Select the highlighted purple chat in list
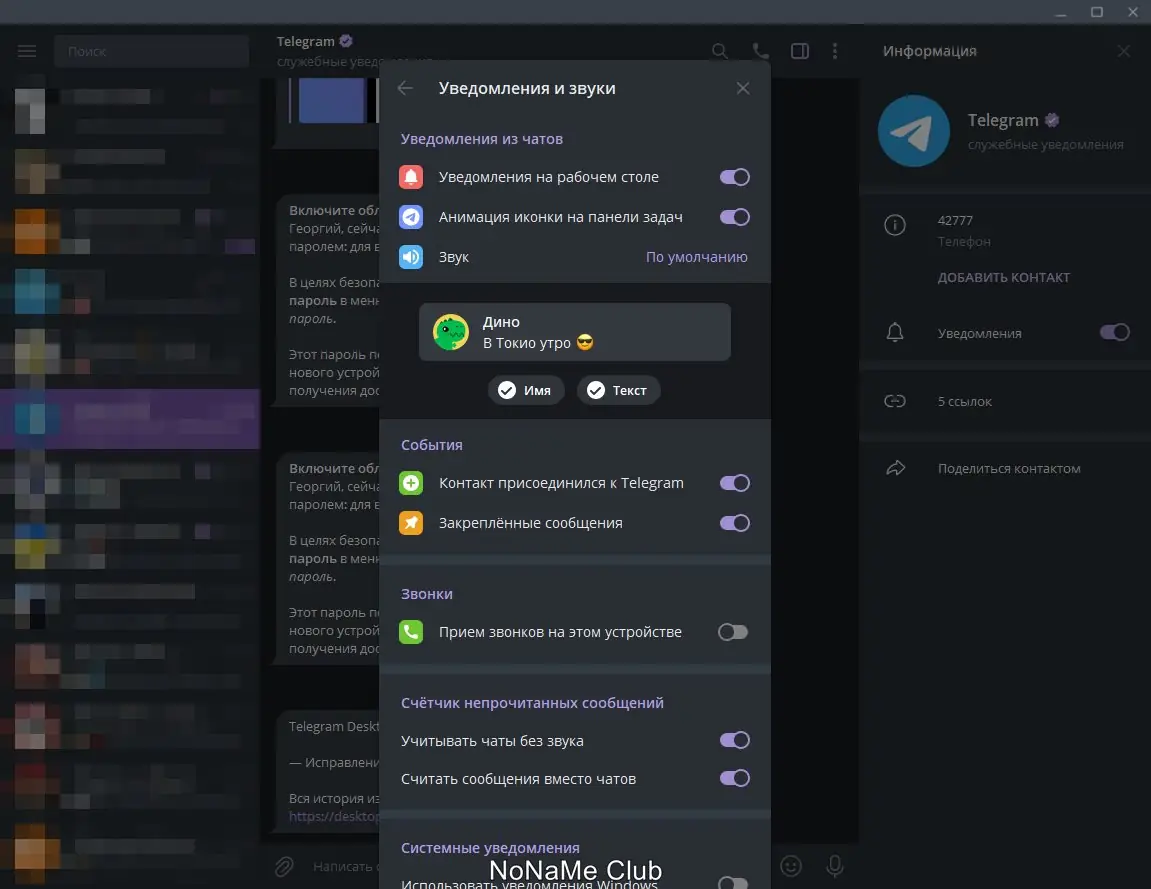The width and height of the screenshot is (1151, 889). click(x=130, y=418)
